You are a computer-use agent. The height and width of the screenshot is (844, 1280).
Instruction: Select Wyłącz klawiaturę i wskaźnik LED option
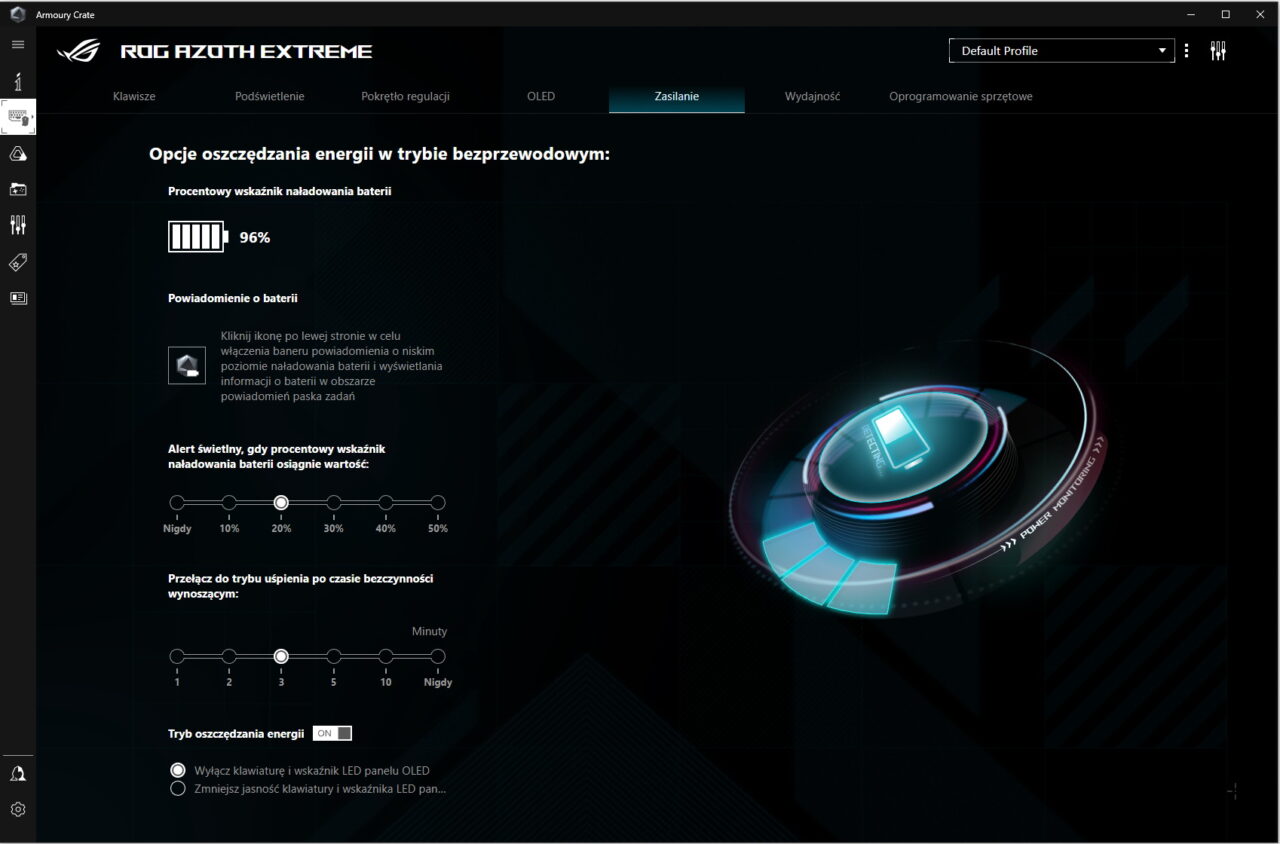click(x=178, y=770)
